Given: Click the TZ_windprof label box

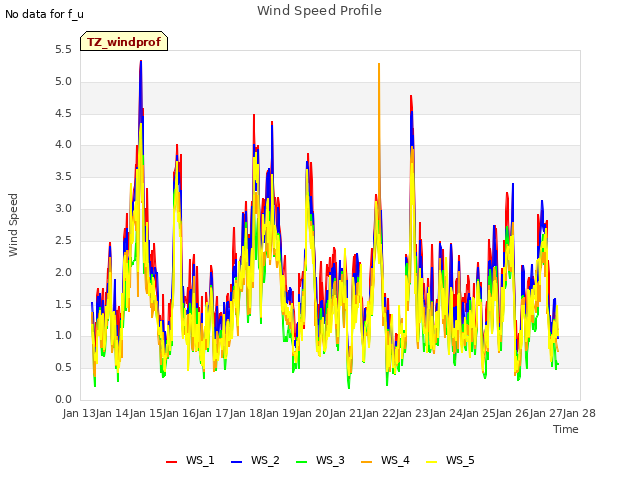Looking at the screenshot, I should click(x=124, y=41).
